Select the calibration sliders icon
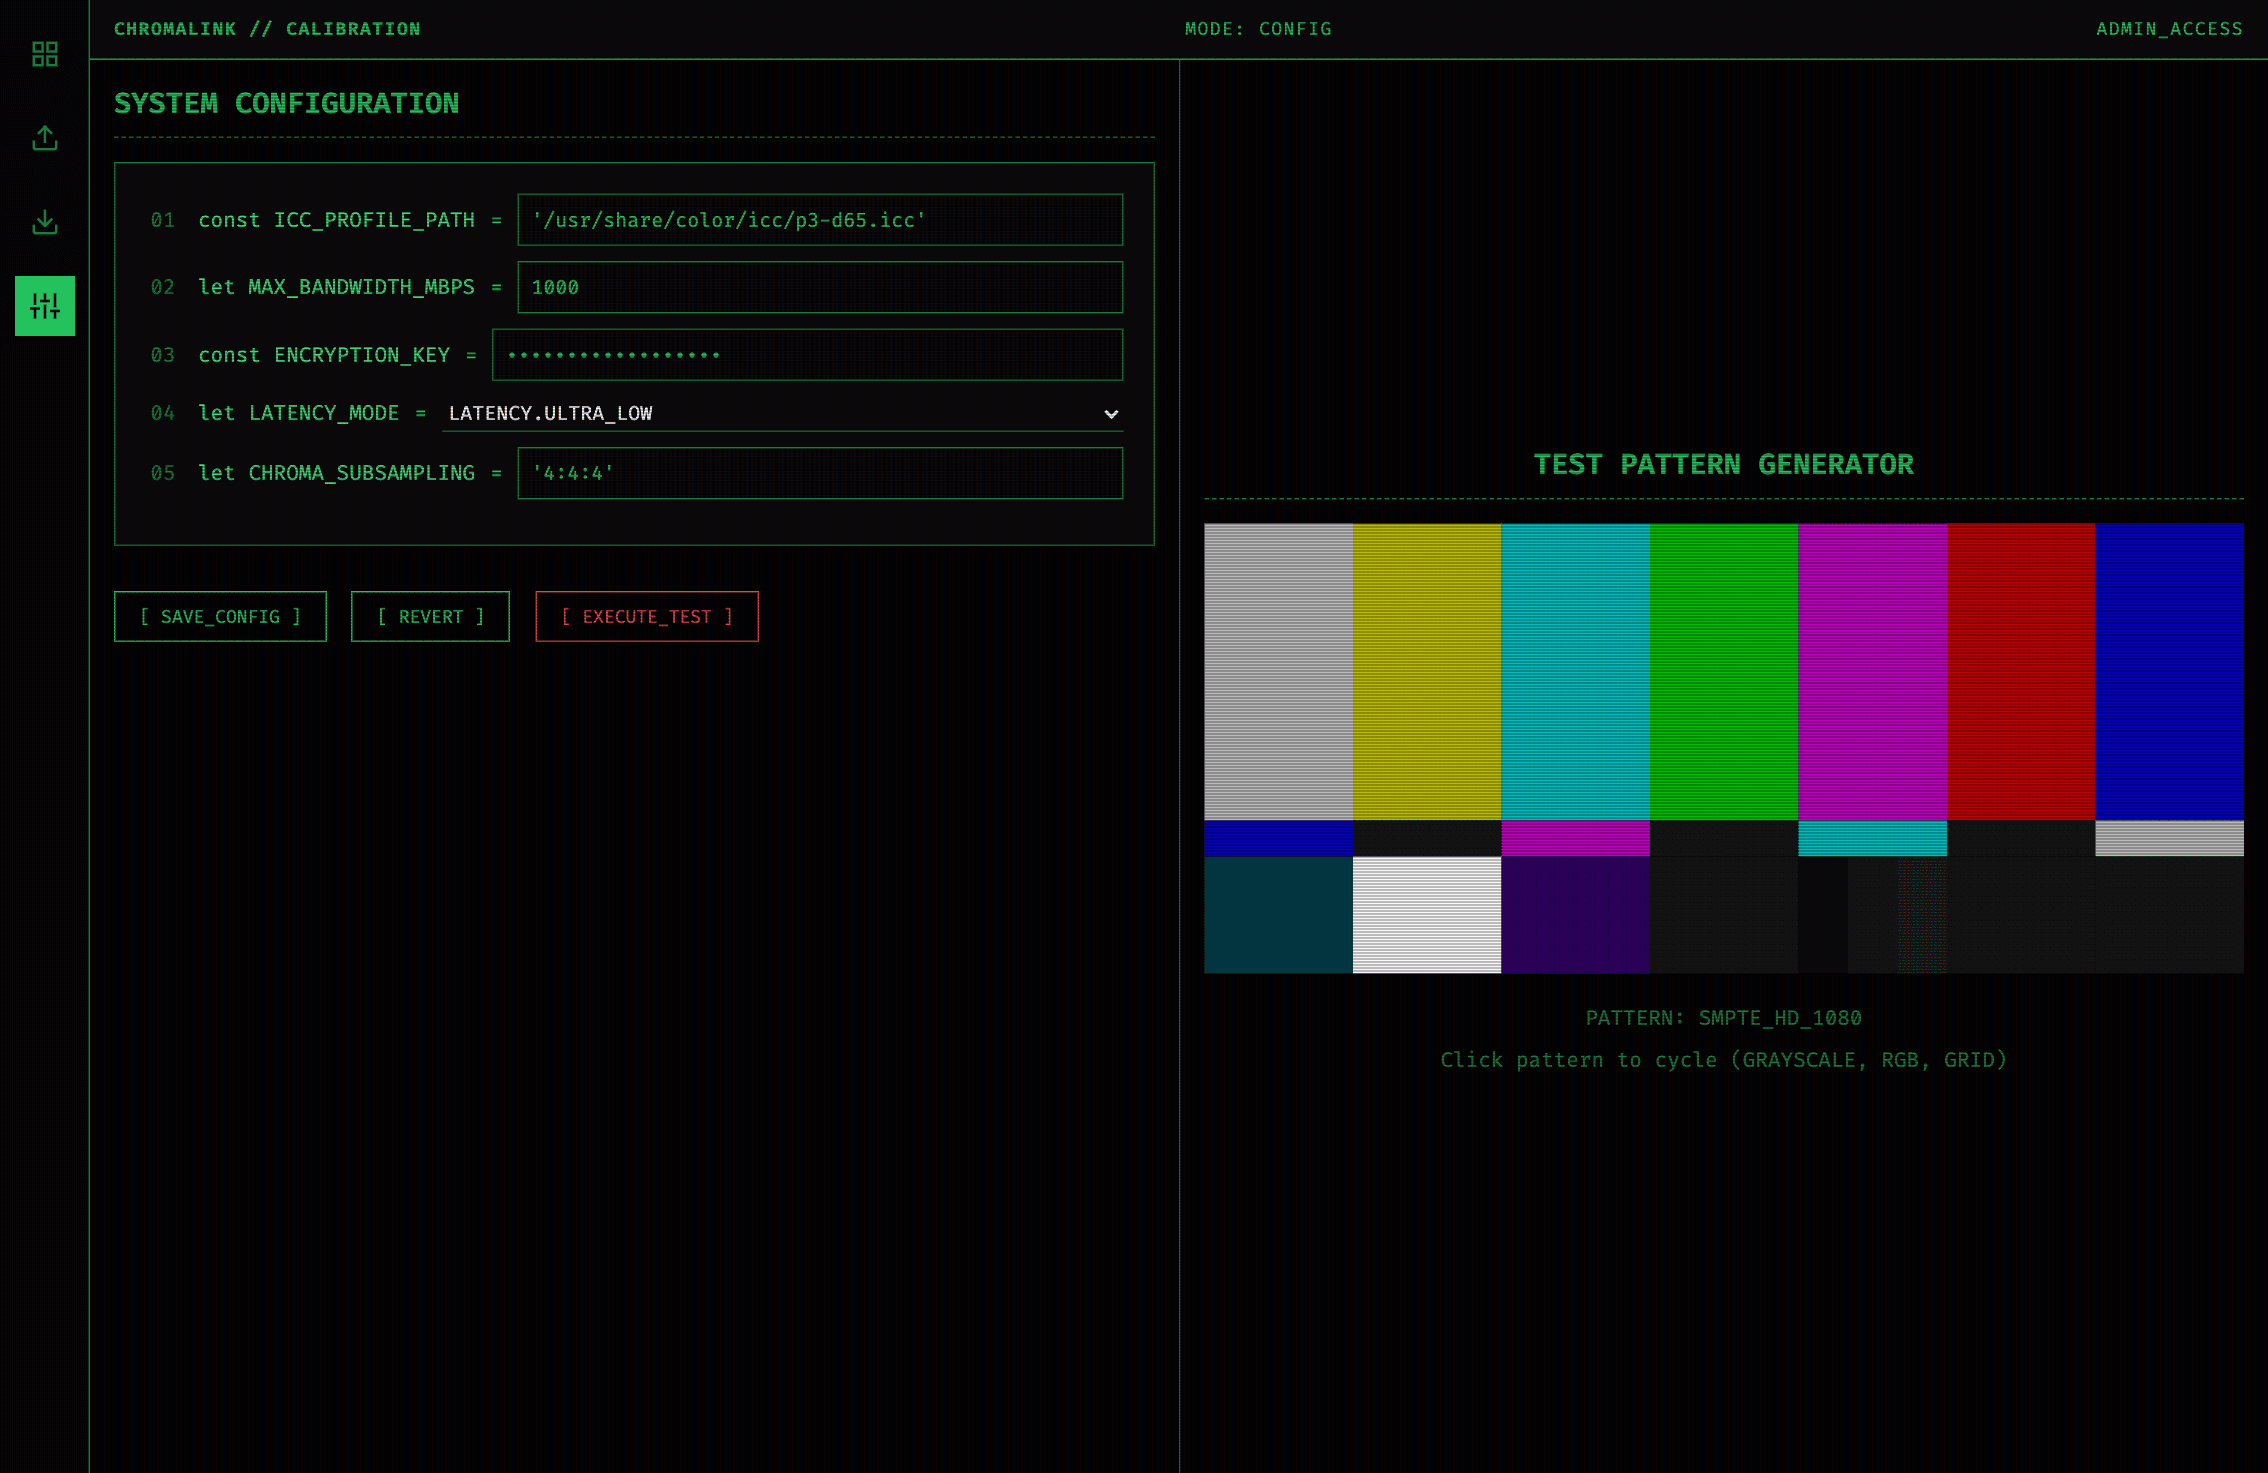The height and width of the screenshot is (1473, 2268). click(x=44, y=306)
